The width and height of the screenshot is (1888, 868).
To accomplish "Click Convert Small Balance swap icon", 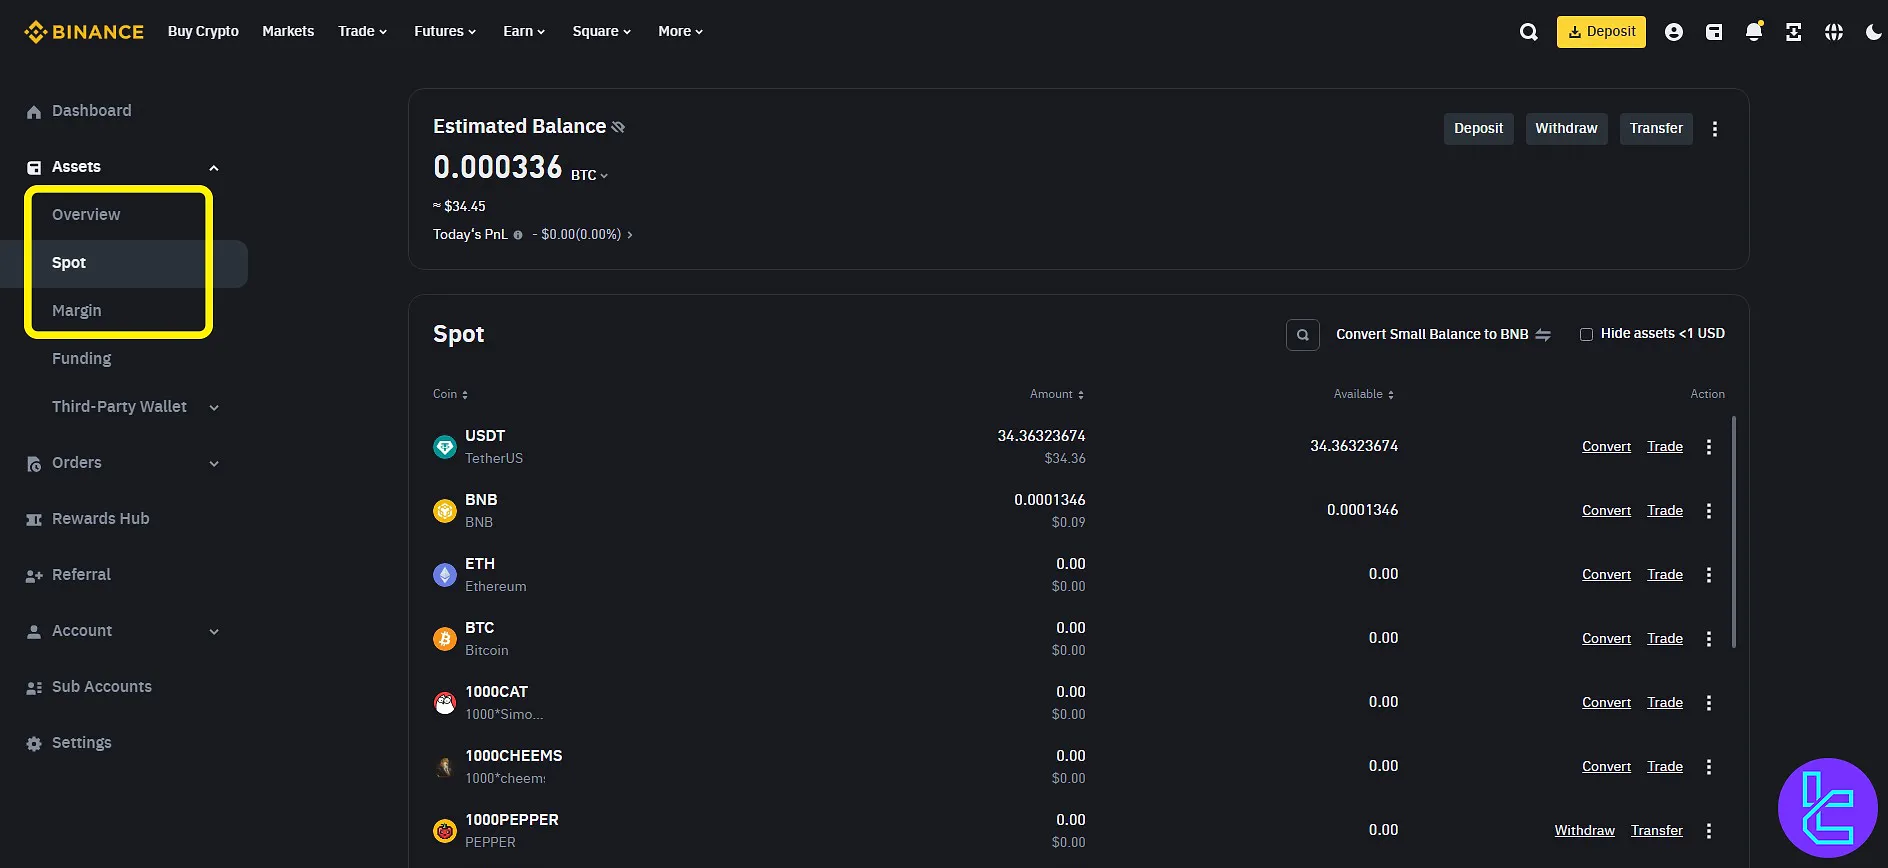I will (x=1543, y=335).
